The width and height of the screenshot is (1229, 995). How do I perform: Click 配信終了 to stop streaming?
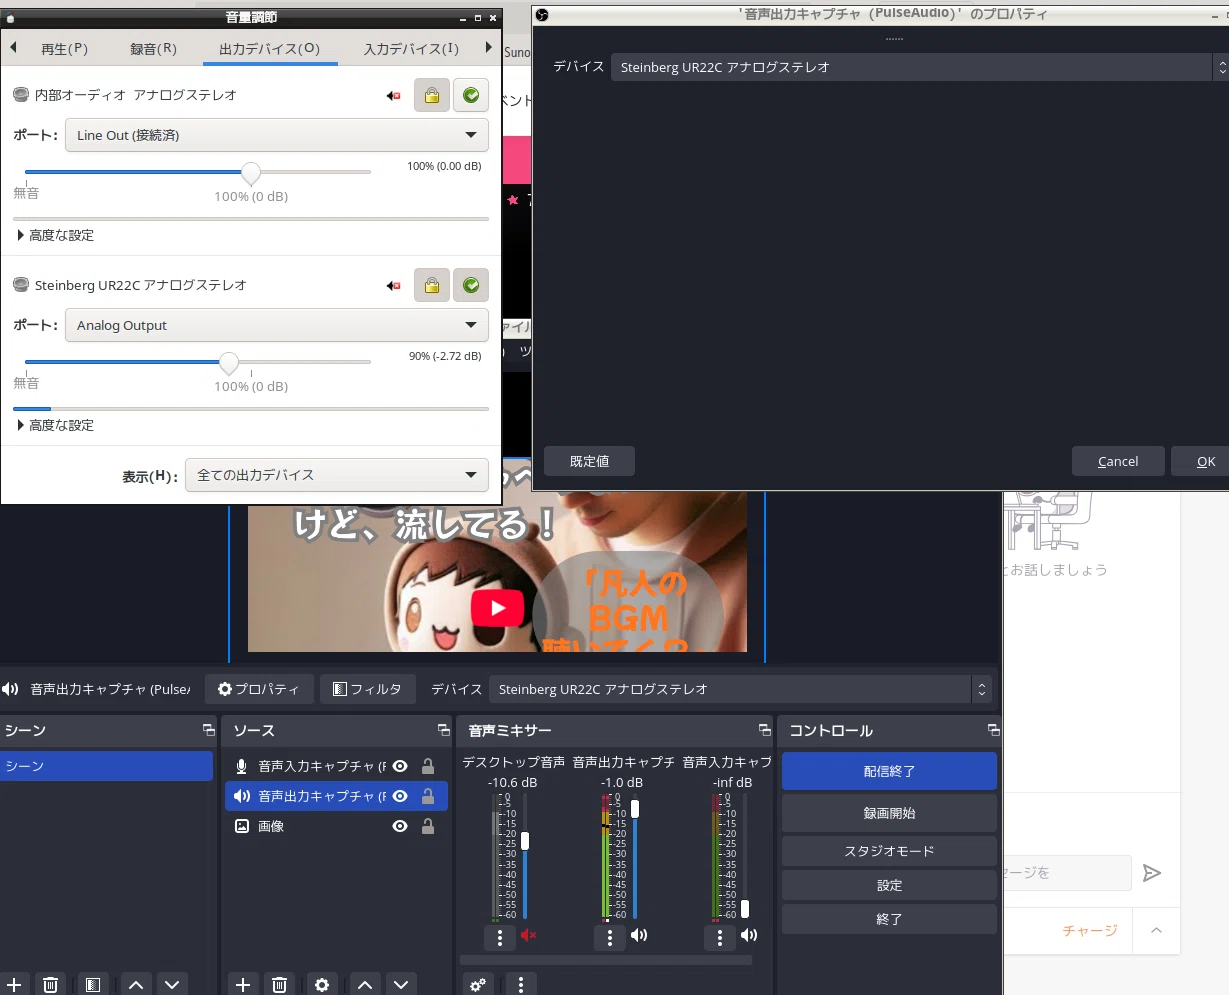(x=889, y=771)
